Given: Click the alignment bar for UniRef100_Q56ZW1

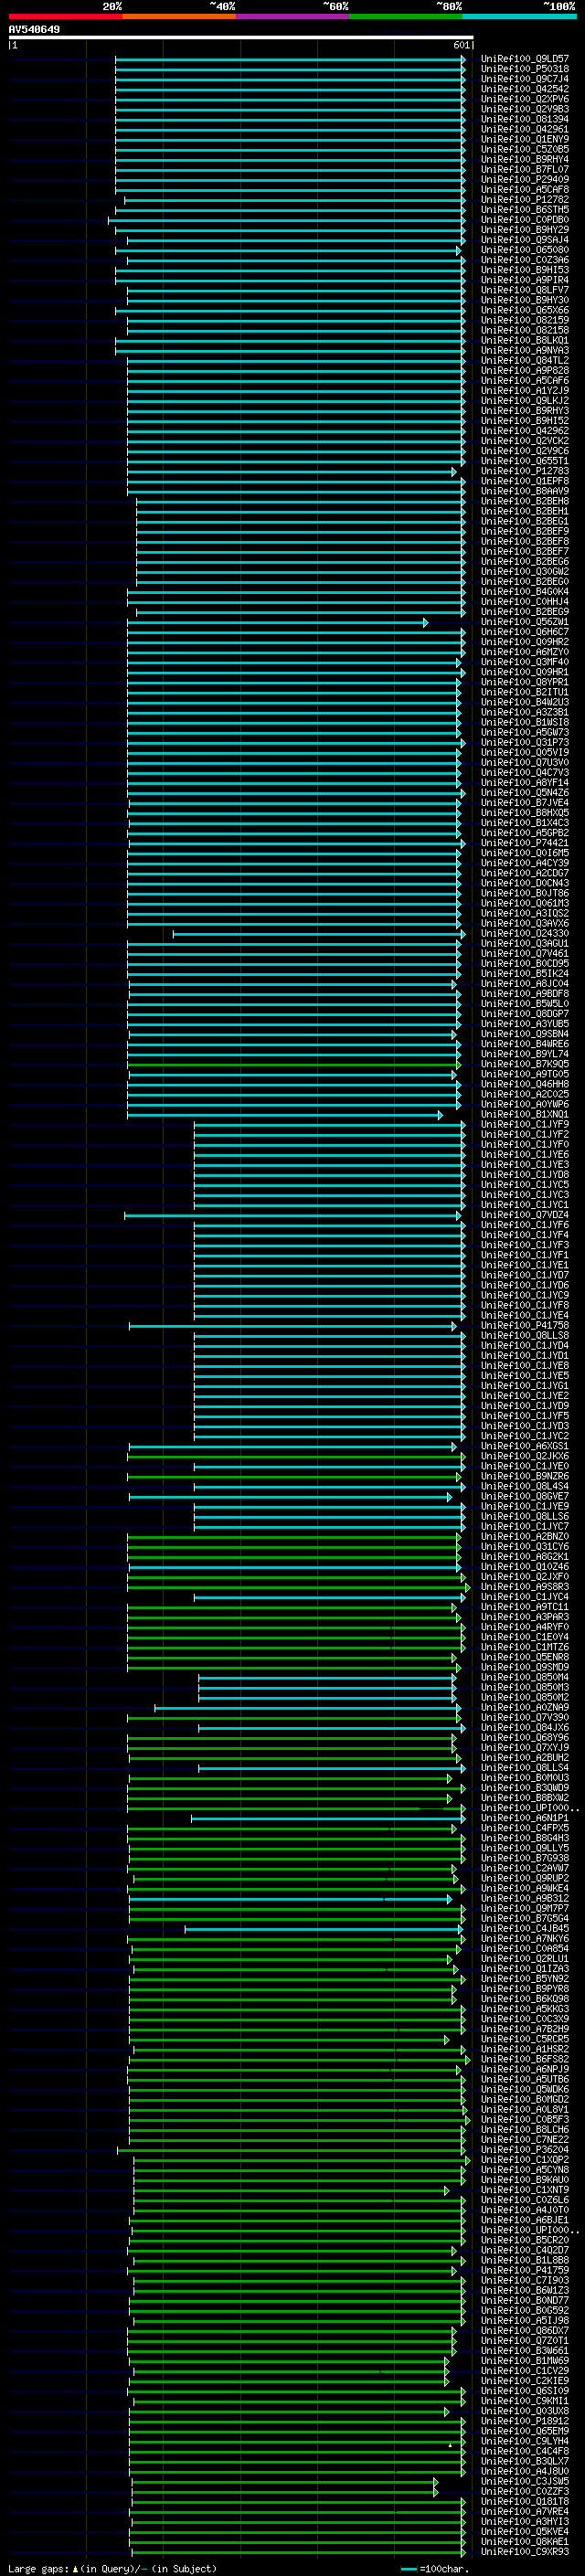Looking at the screenshot, I should [277, 622].
